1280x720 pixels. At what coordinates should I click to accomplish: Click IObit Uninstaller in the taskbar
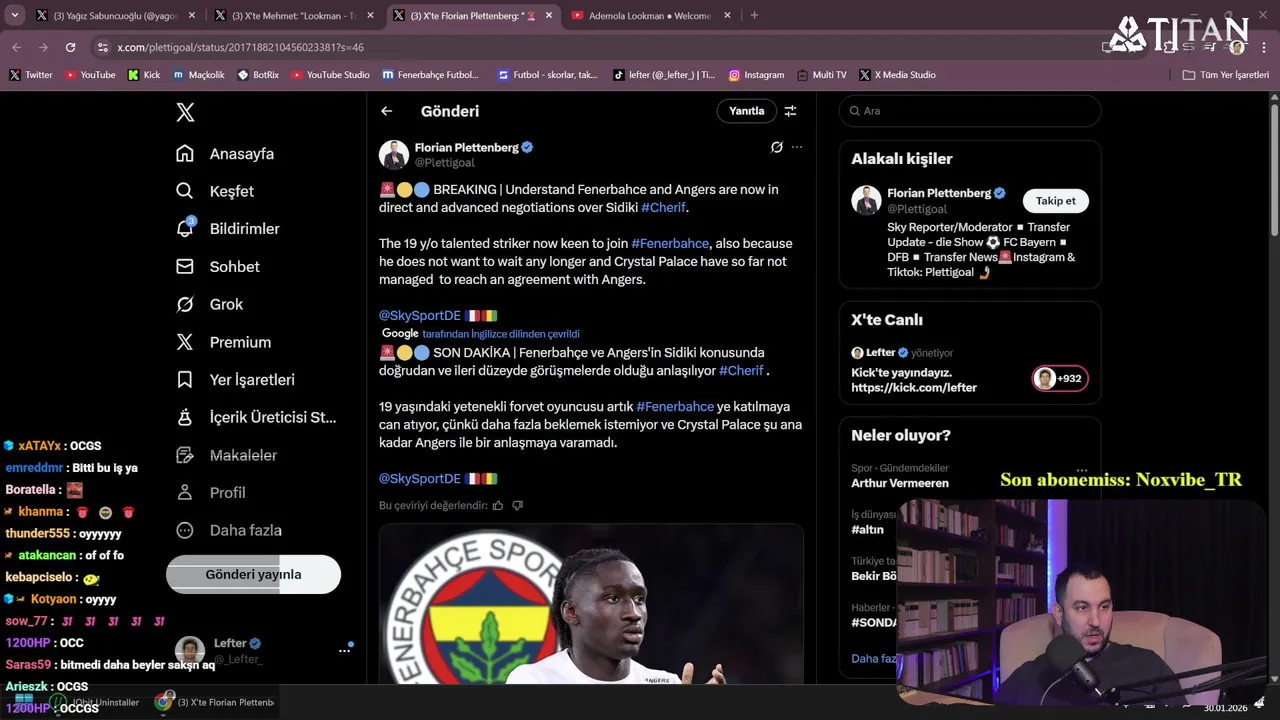[x=97, y=703]
